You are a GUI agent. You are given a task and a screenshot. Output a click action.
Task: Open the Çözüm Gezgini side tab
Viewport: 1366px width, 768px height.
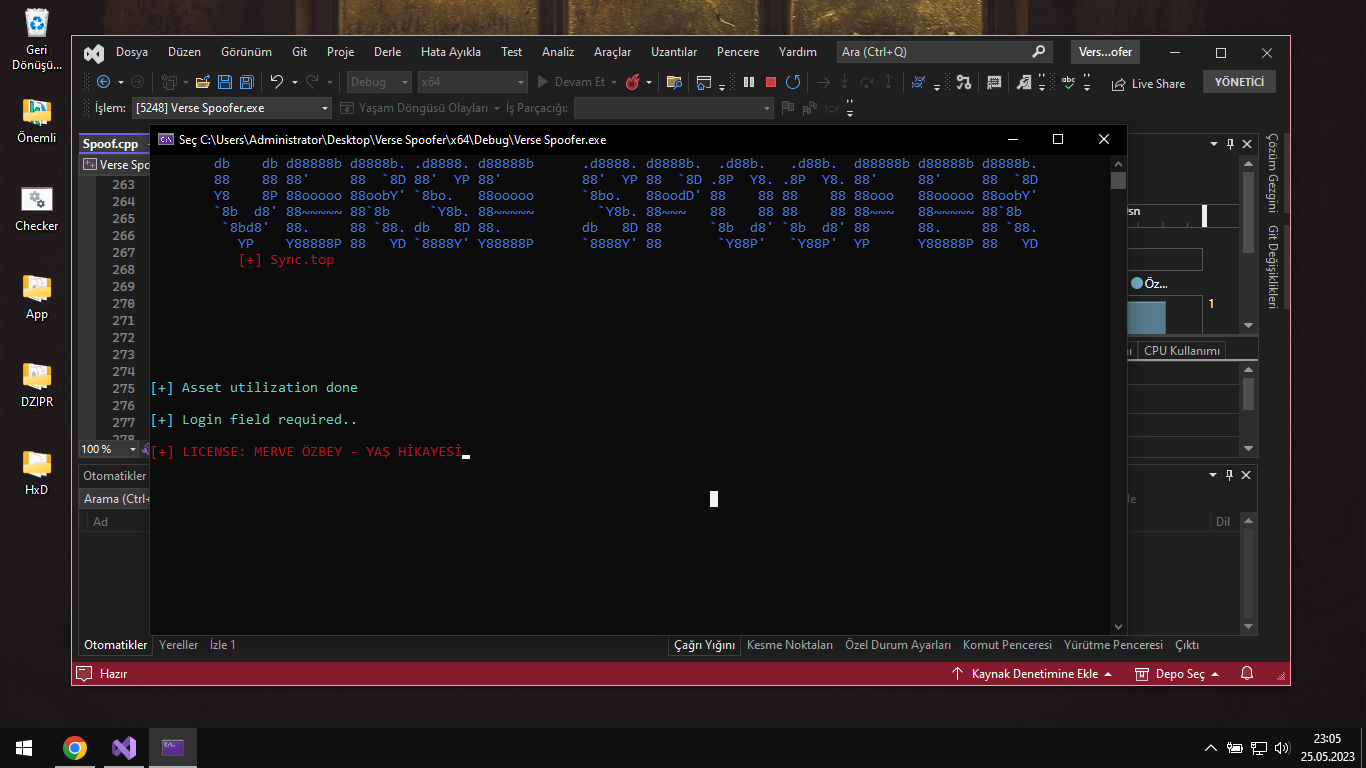coord(1274,172)
